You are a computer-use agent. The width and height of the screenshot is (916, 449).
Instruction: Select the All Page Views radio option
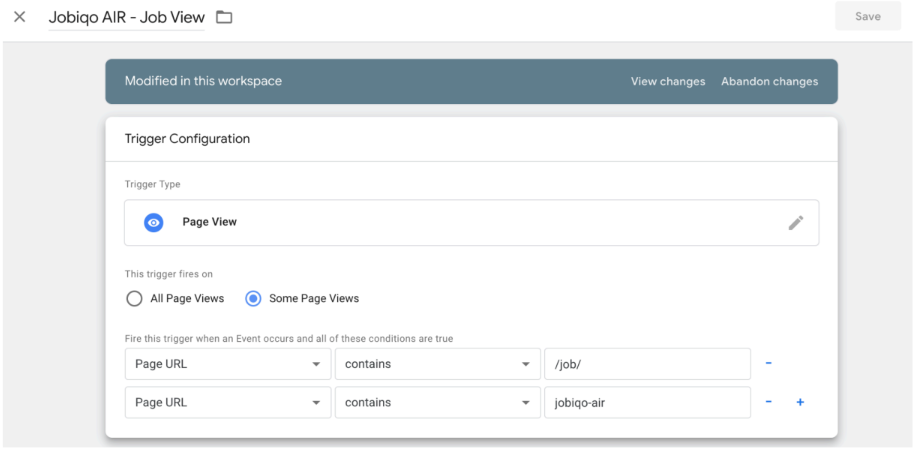click(134, 298)
